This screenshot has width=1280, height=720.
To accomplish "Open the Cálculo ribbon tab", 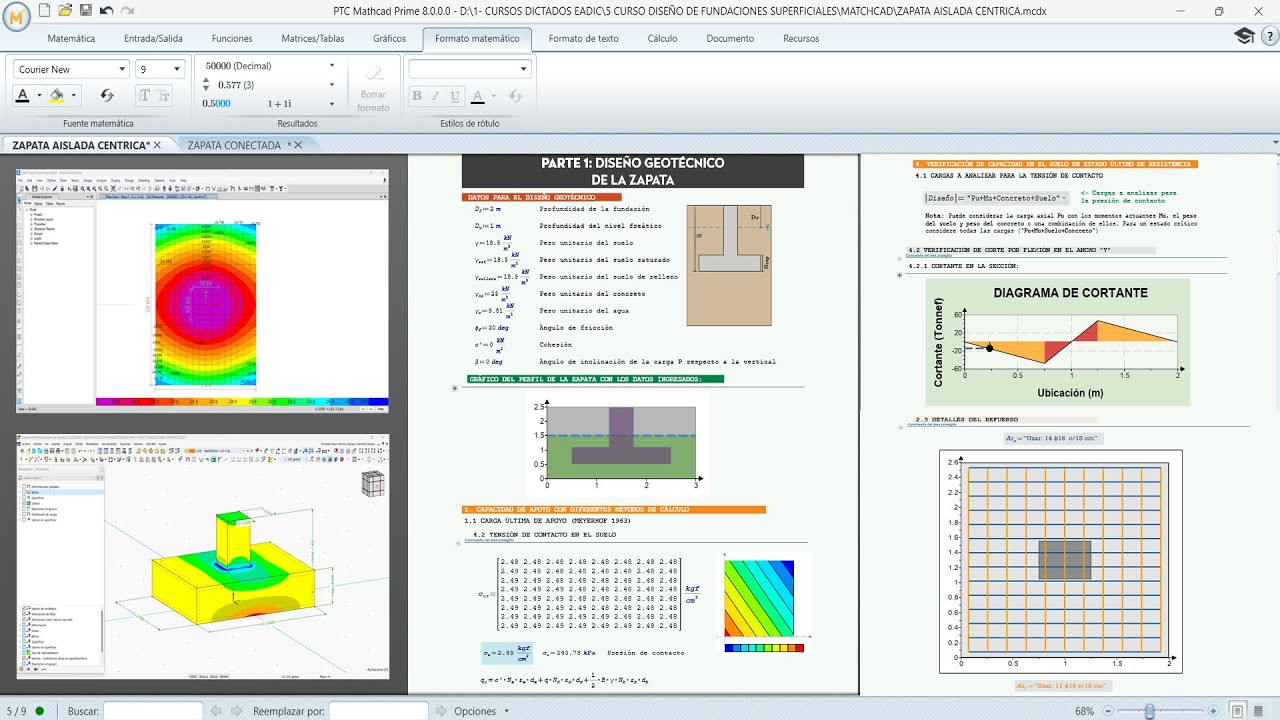I will pos(662,38).
